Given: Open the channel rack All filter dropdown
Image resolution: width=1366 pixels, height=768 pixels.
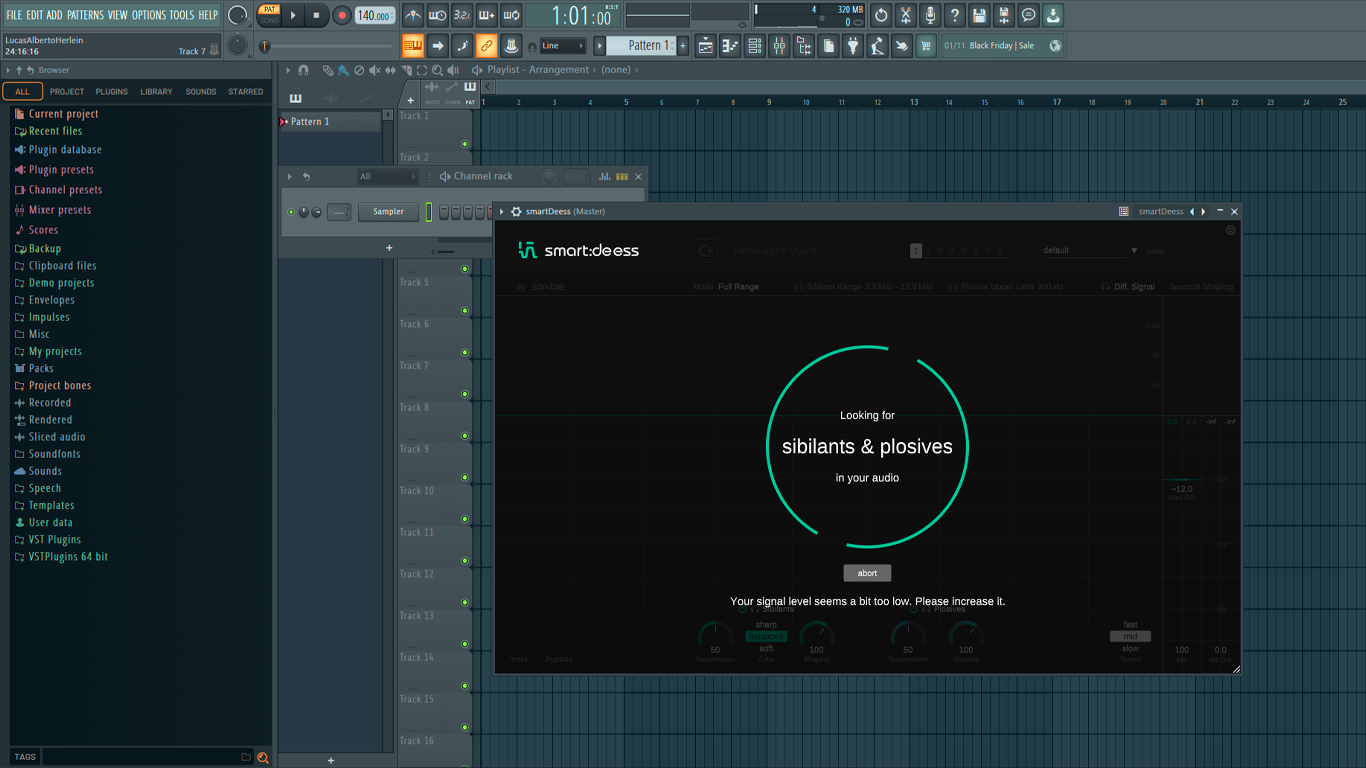Looking at the screenshot, I should click(388, 177).
